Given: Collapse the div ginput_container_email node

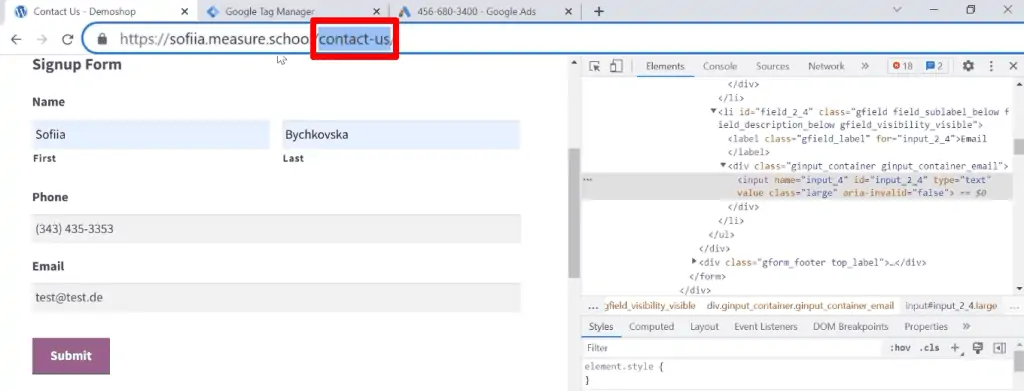Looking at the screenshot, I should click(723, 166).
